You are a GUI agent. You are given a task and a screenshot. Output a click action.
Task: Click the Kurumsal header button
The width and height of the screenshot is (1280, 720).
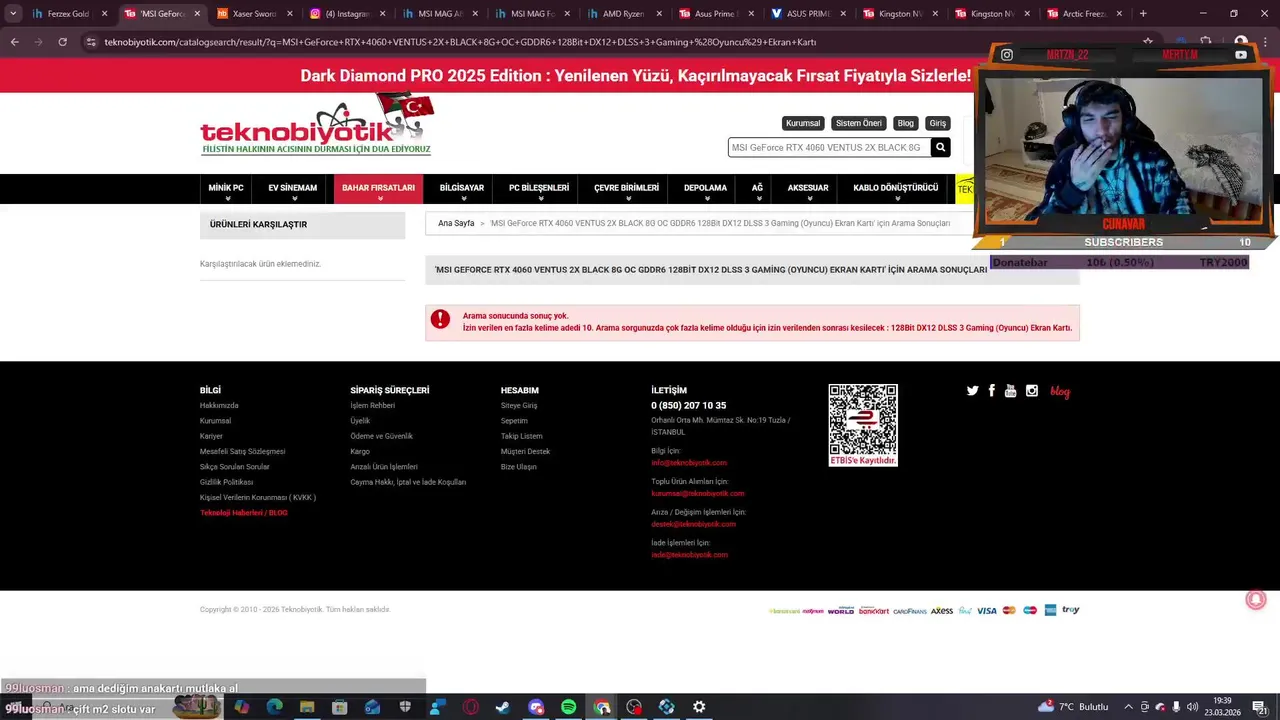click(803, 123)
